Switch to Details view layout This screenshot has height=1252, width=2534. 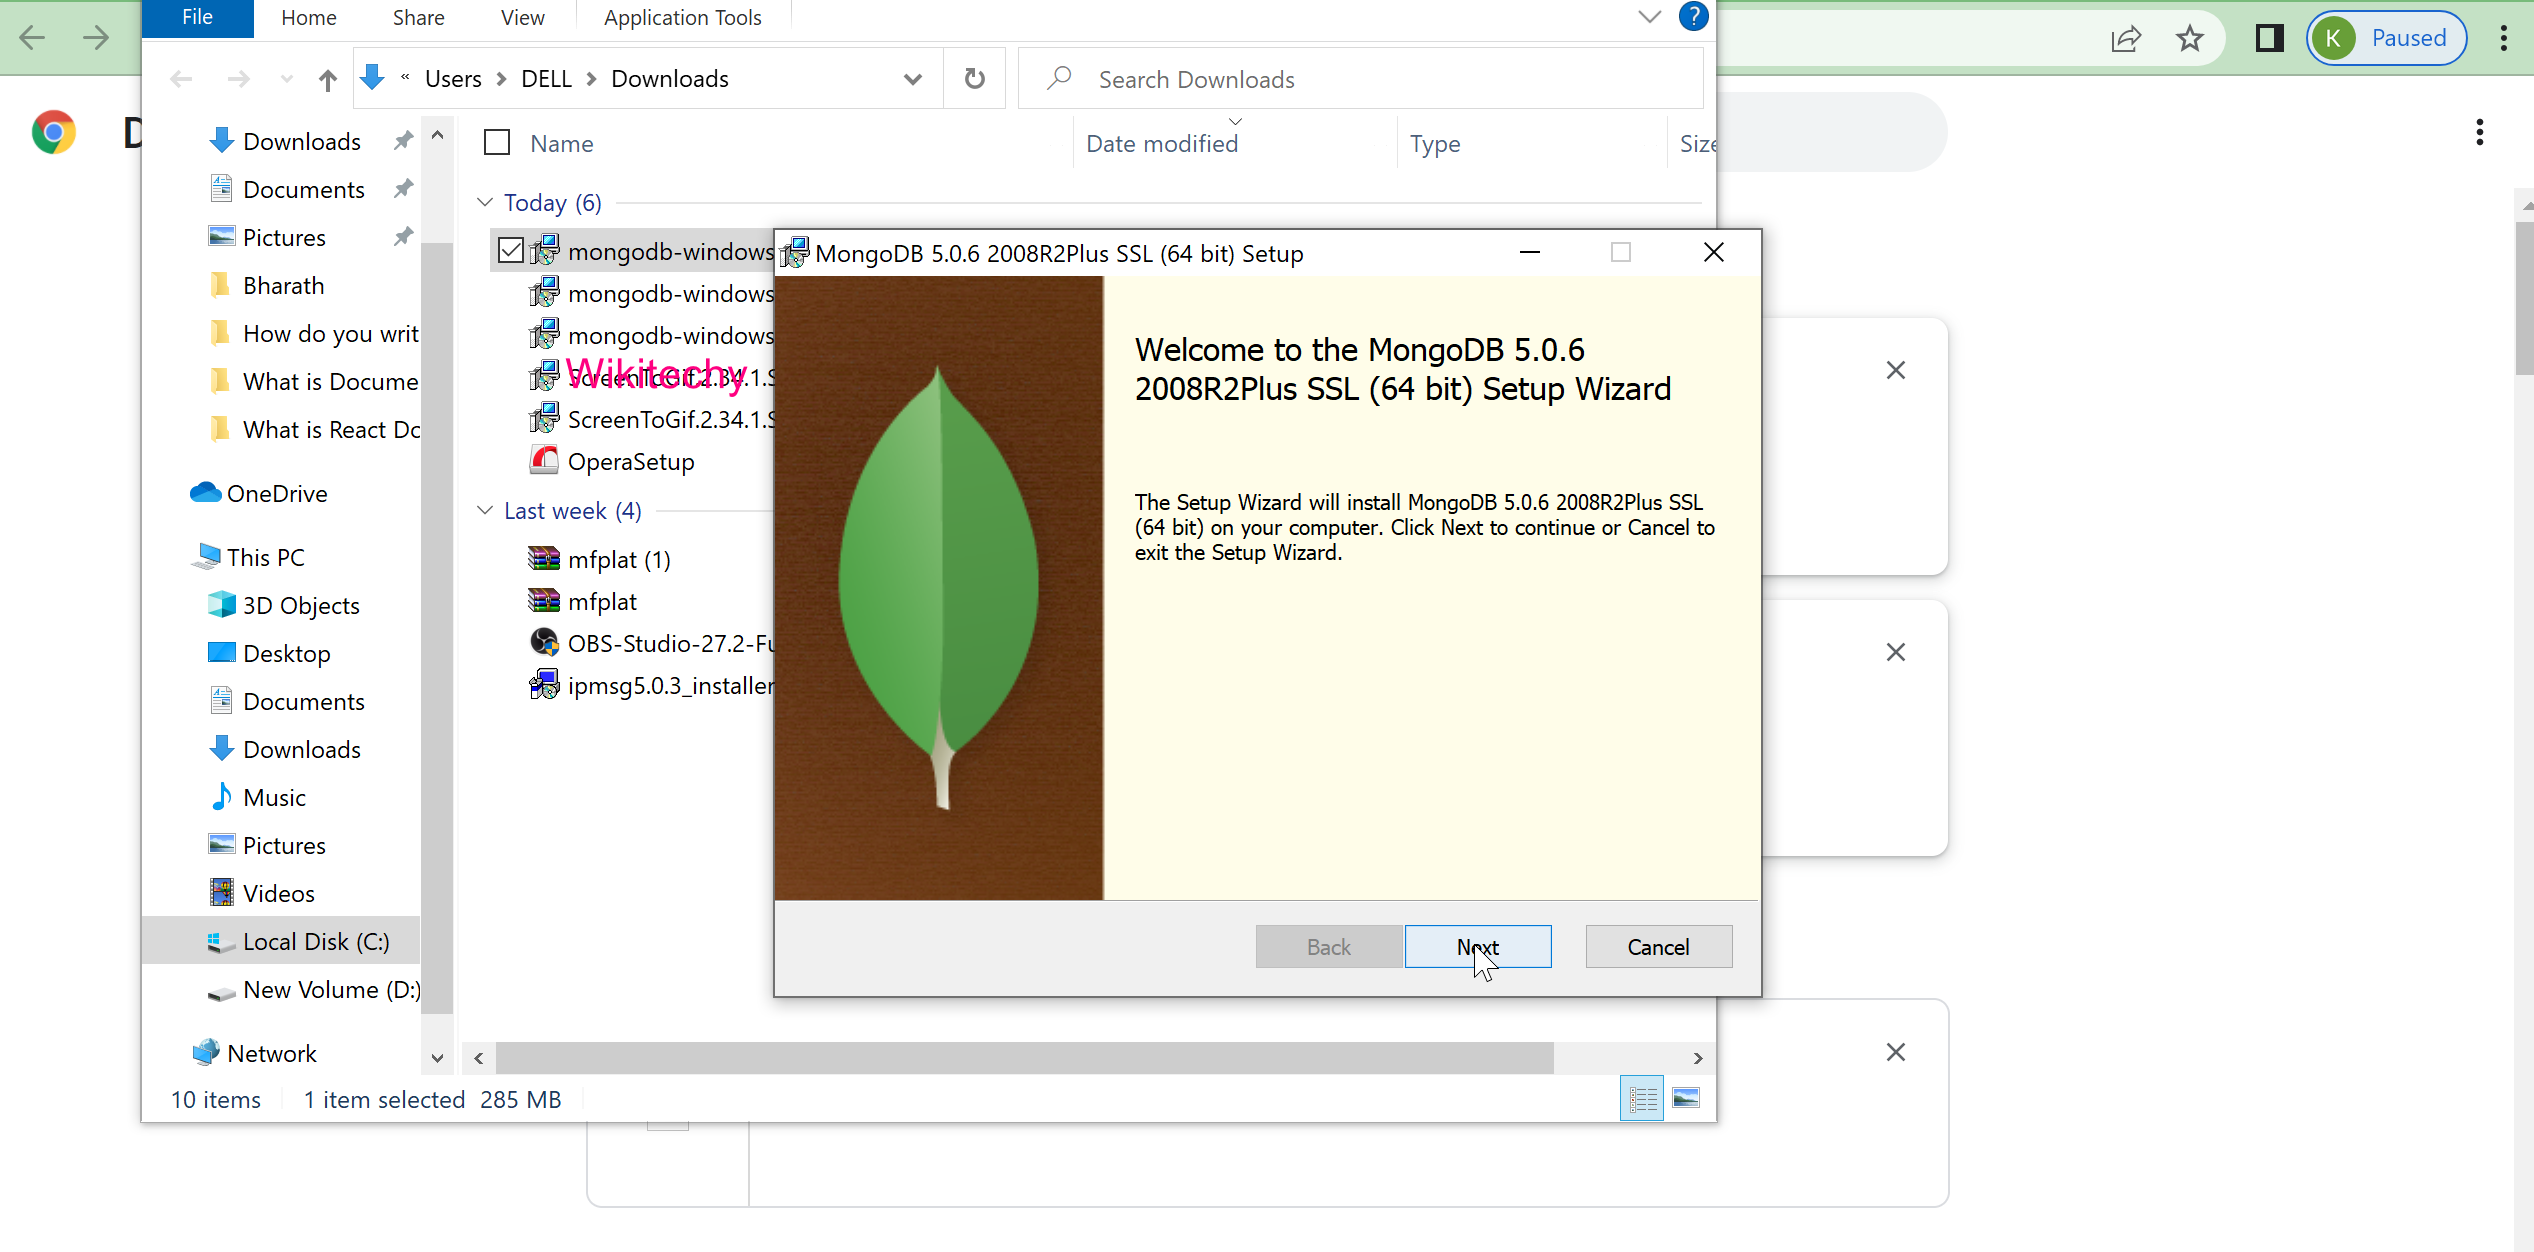pos(1642,1099)
